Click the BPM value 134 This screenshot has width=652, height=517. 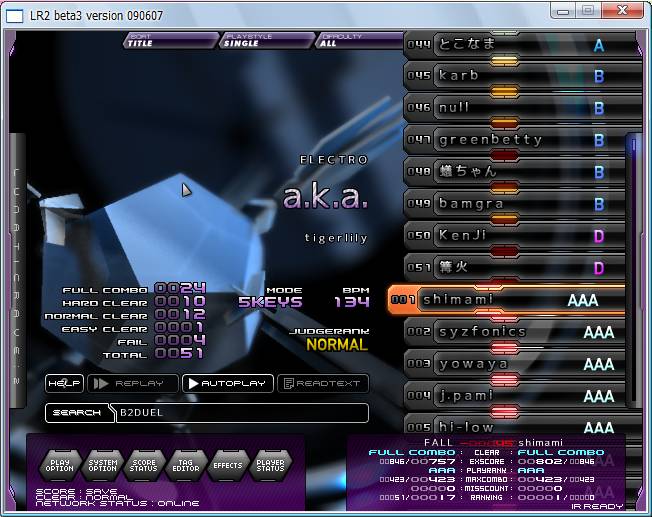pyautogui.click(x=352, y=302)
